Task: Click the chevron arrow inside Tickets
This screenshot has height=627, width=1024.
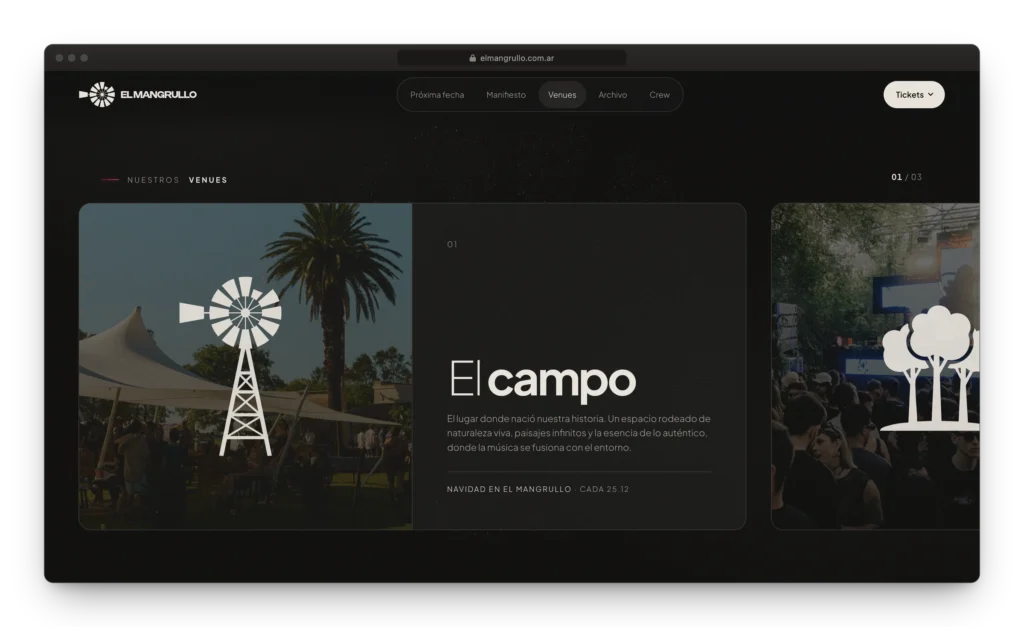Action: click(x=931, y=95)
